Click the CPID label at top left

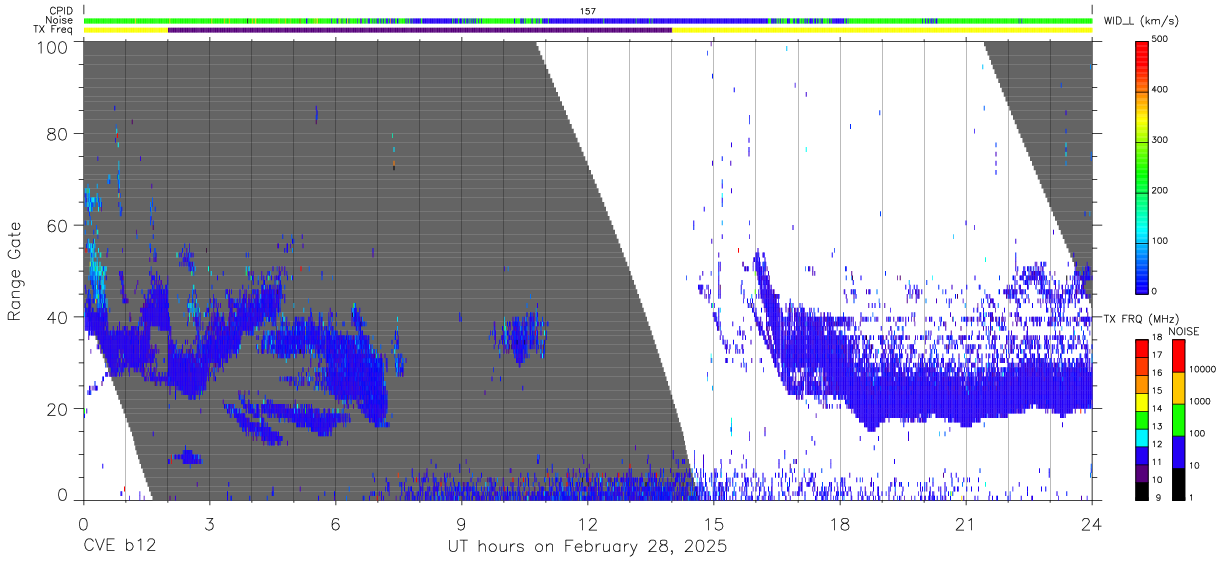62,11
